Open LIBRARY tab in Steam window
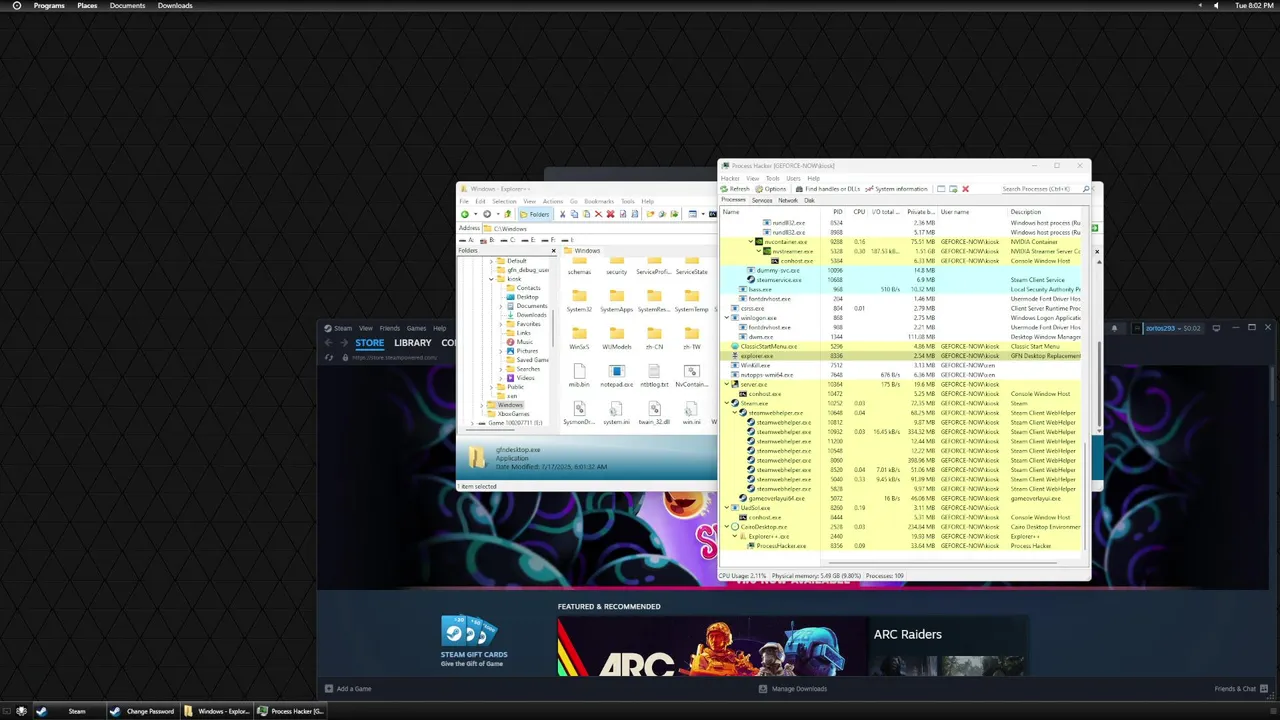The height and width of the screenshot is (720, 1280). (x=412, y=343)
